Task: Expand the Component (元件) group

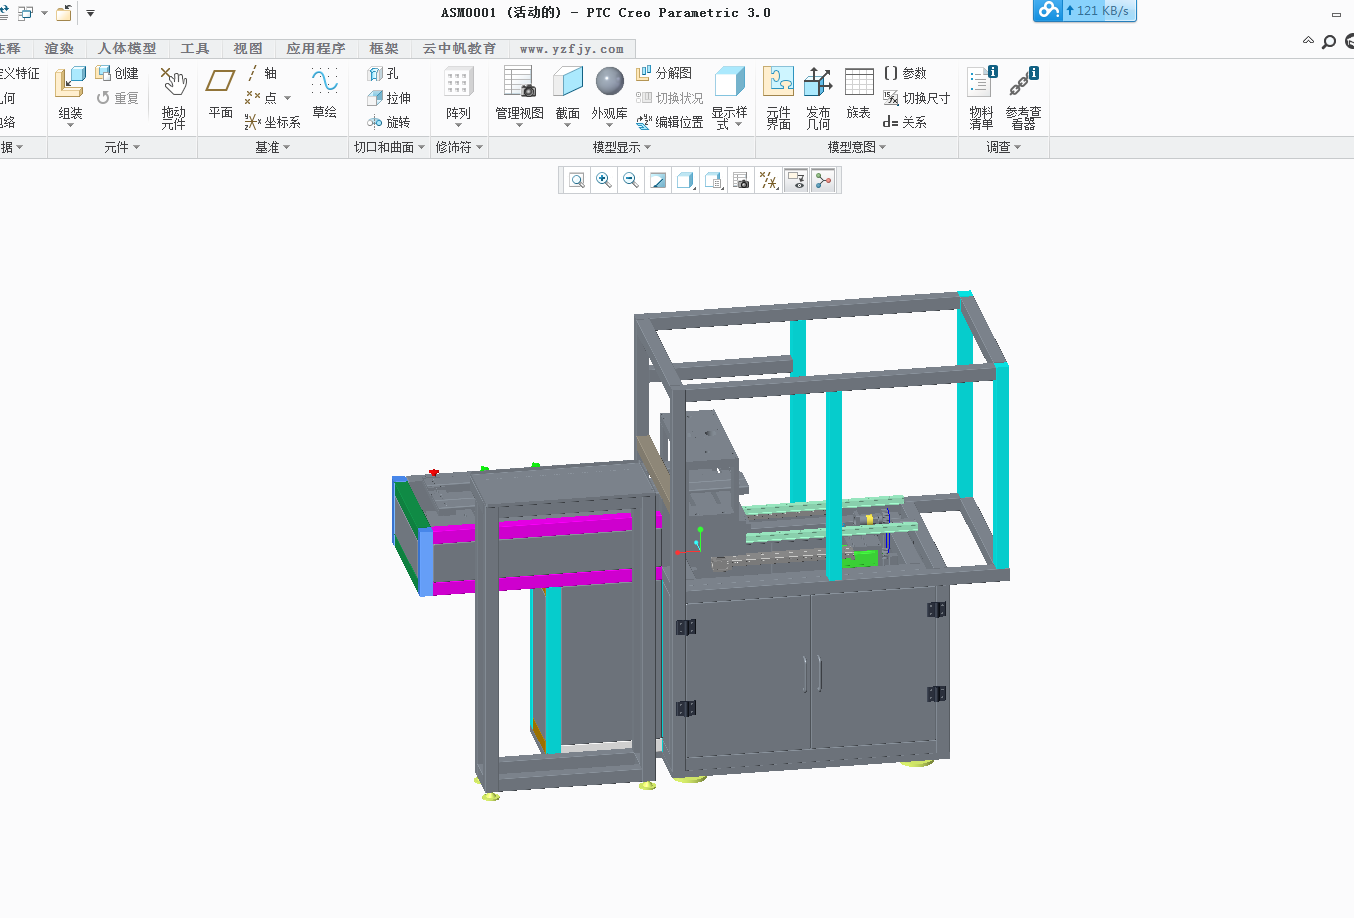Action: click(x=122, y=147)
